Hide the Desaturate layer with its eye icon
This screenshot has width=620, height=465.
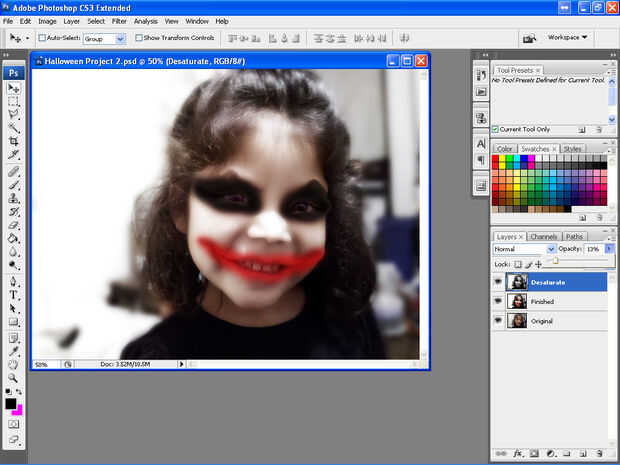tap(498, 282)
